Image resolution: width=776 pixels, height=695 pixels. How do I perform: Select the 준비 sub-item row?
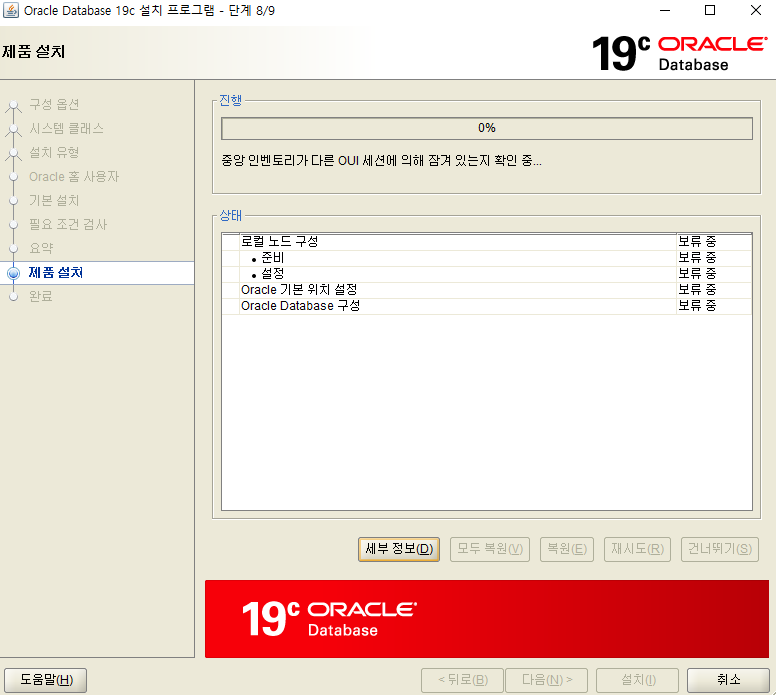[x=487, y=258]
